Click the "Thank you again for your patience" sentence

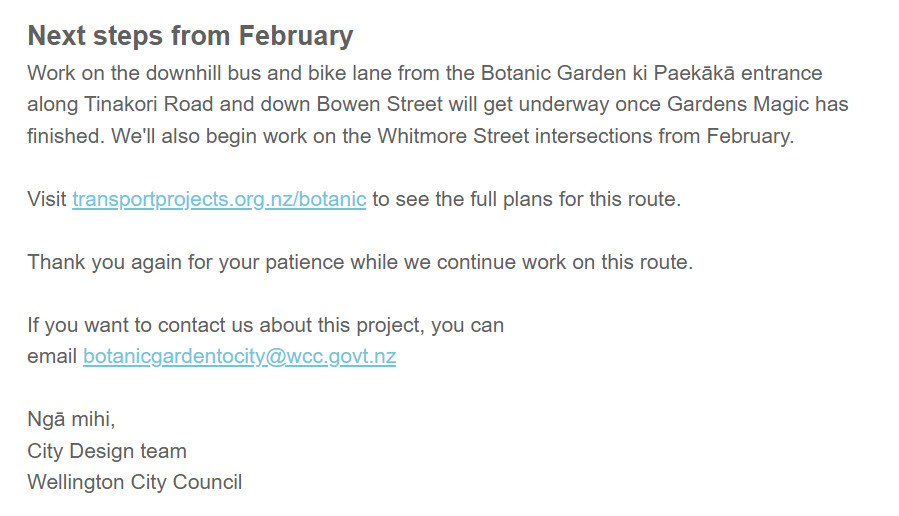(360, 262)
